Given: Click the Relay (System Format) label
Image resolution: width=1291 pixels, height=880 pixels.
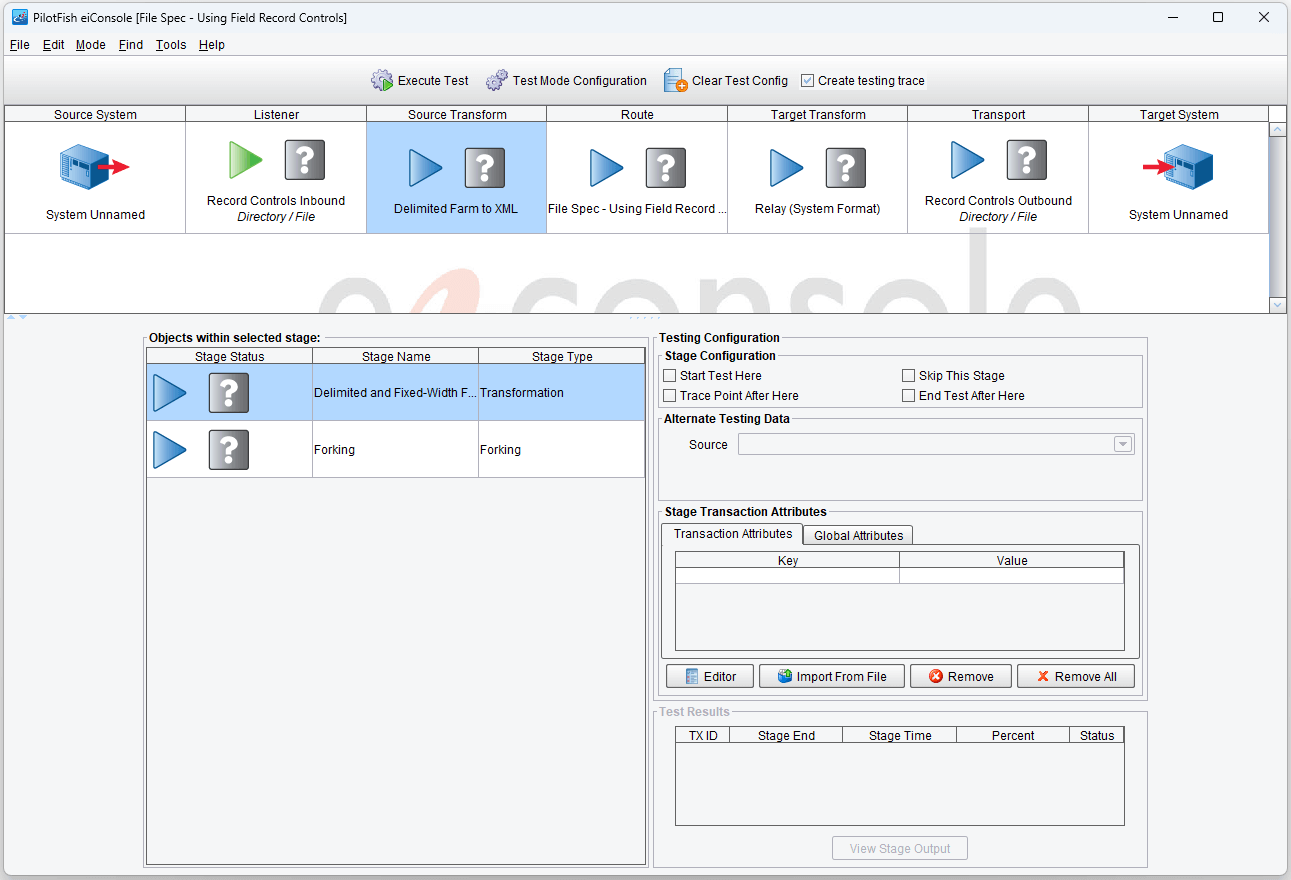Looking at the screenshot, I should point(818,209).
